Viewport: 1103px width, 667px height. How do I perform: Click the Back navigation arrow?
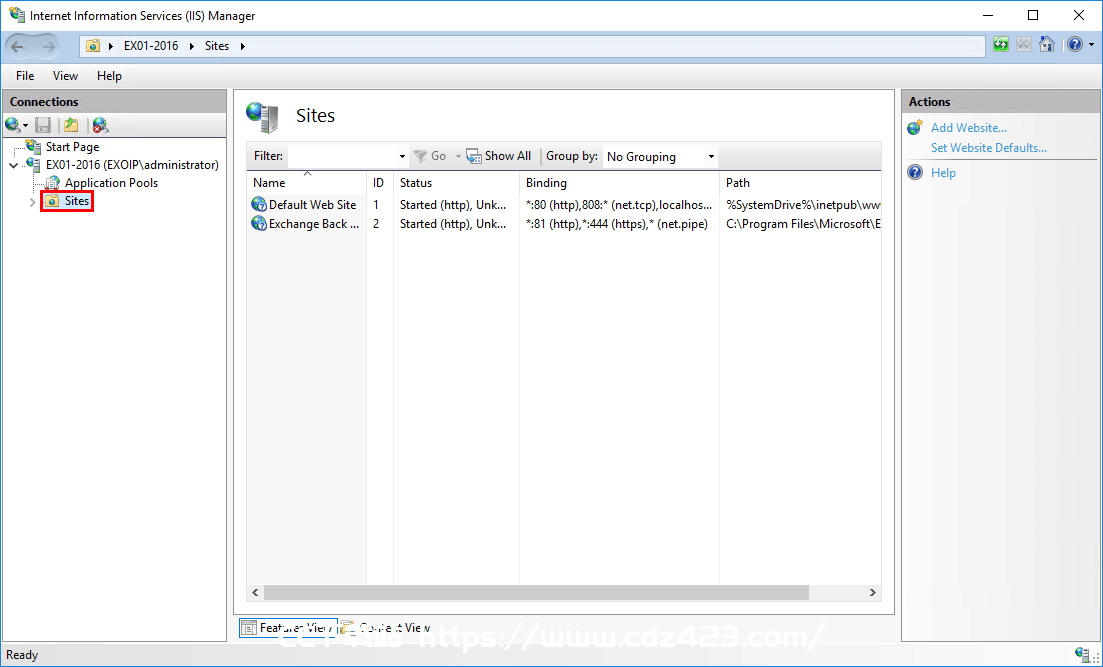(x=18, y=46)
